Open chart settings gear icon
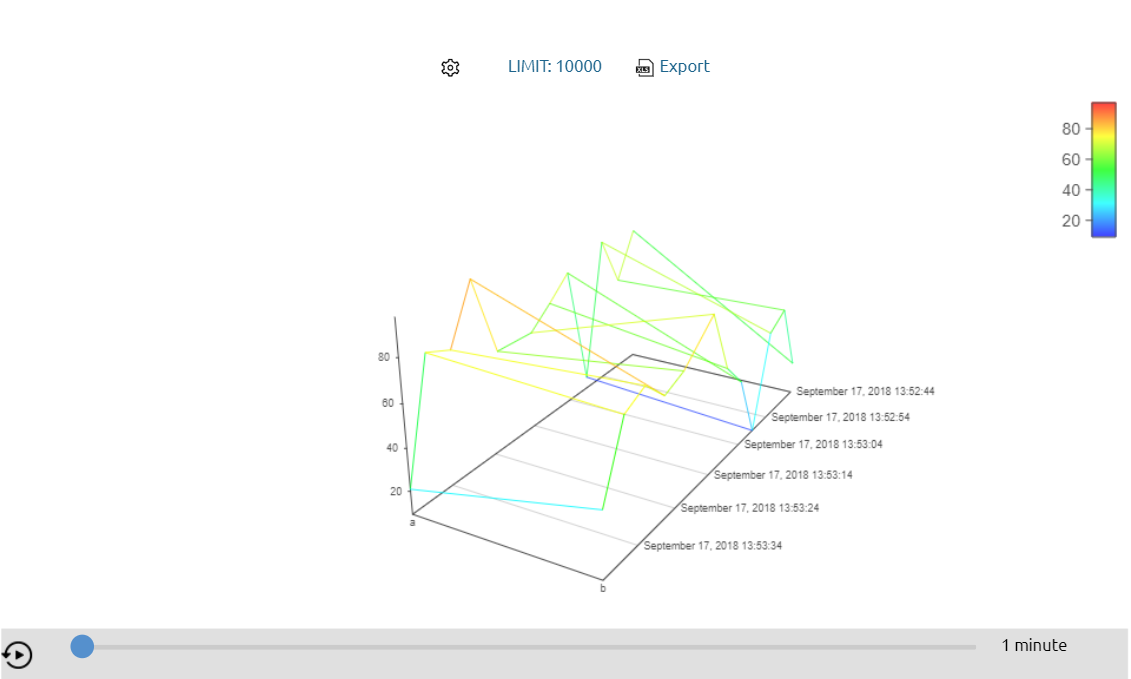1131x679 pixels. click(450, 67)
